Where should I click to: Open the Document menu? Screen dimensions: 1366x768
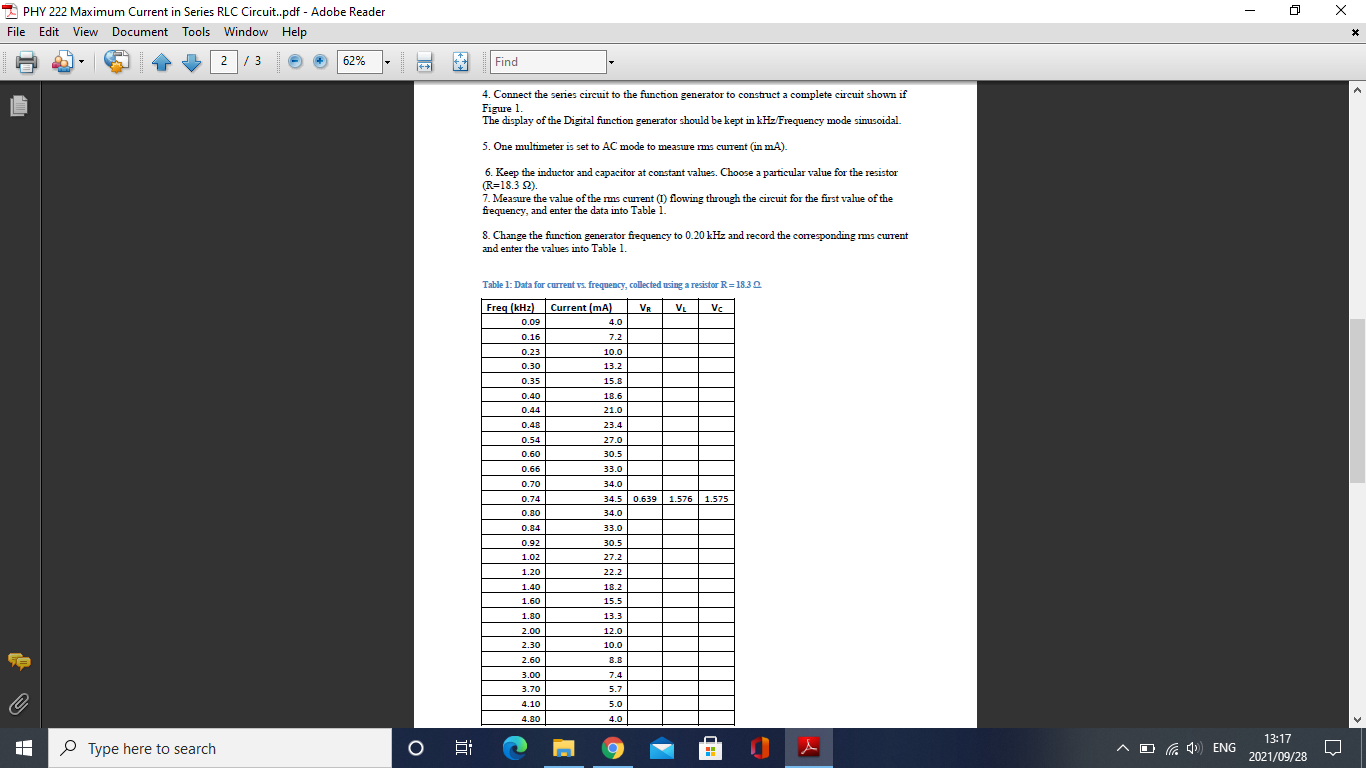[140, 32]
